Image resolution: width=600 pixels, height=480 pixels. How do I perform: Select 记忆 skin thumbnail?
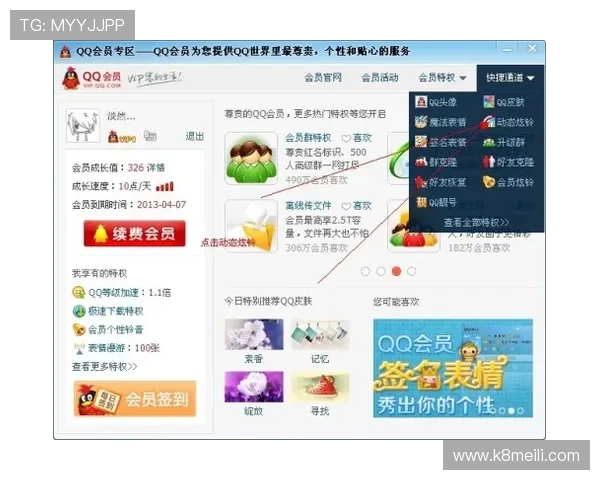[320, 334]
